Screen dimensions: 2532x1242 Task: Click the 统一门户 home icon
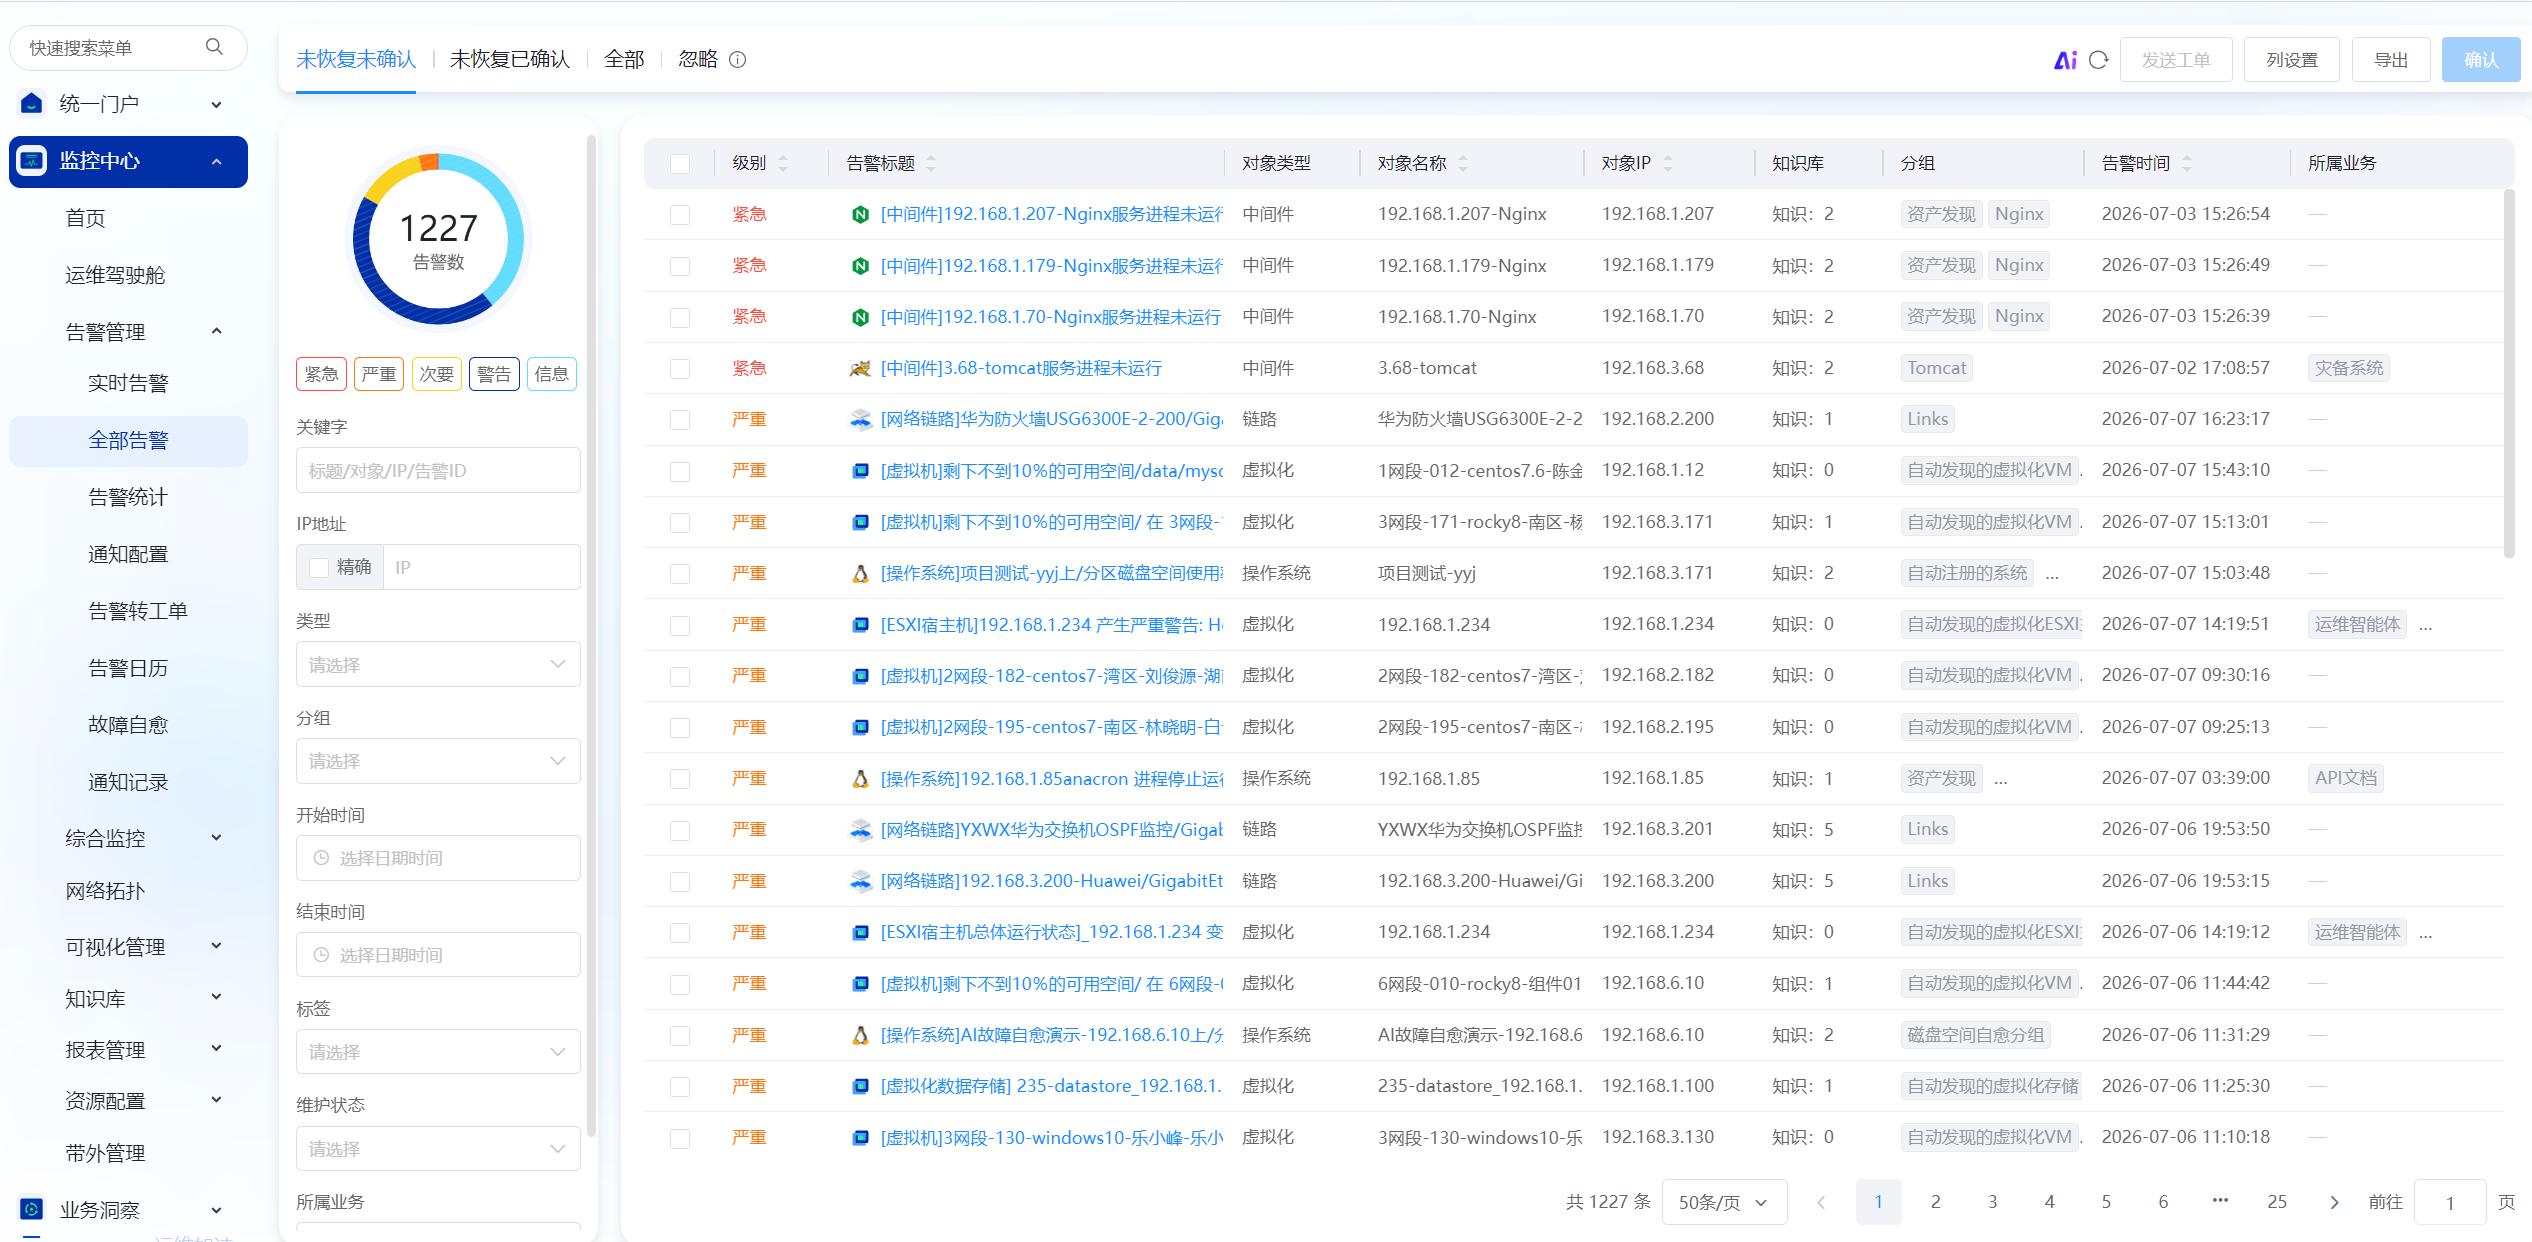(32, 103)
